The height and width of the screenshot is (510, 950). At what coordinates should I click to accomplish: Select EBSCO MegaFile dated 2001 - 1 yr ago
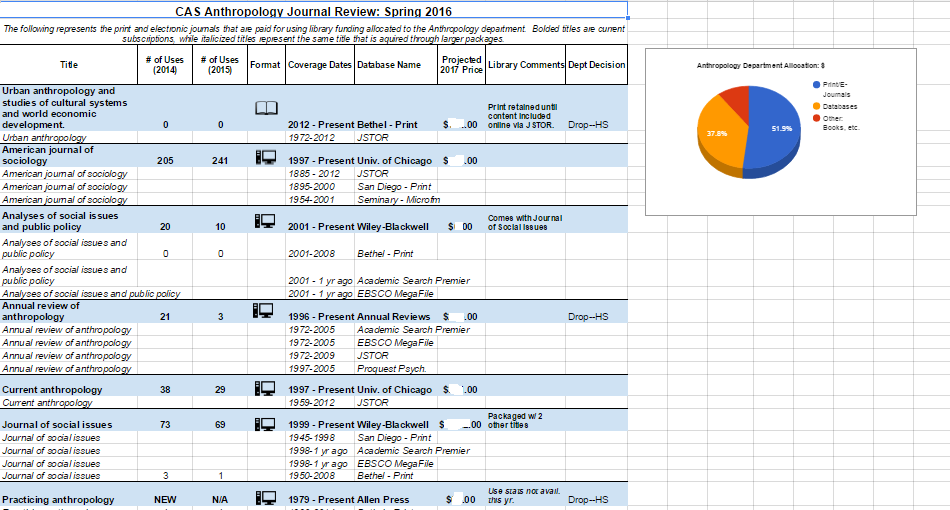[x=395, y=293]
